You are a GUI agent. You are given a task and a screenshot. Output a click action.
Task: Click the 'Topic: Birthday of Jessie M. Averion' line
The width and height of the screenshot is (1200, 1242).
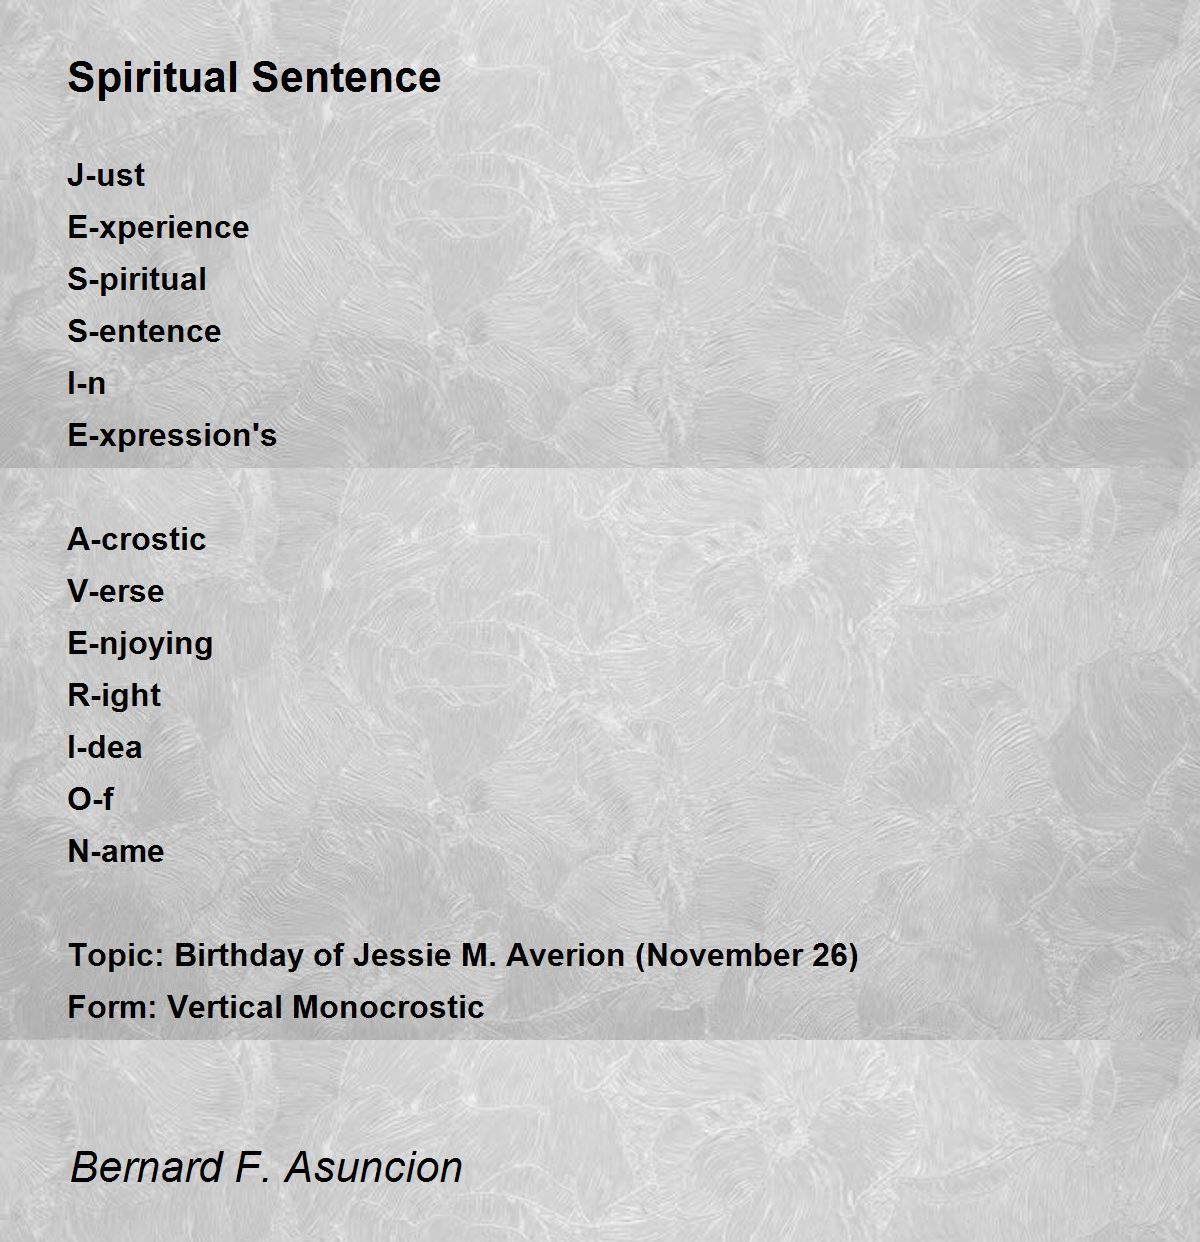coord(463,955)
